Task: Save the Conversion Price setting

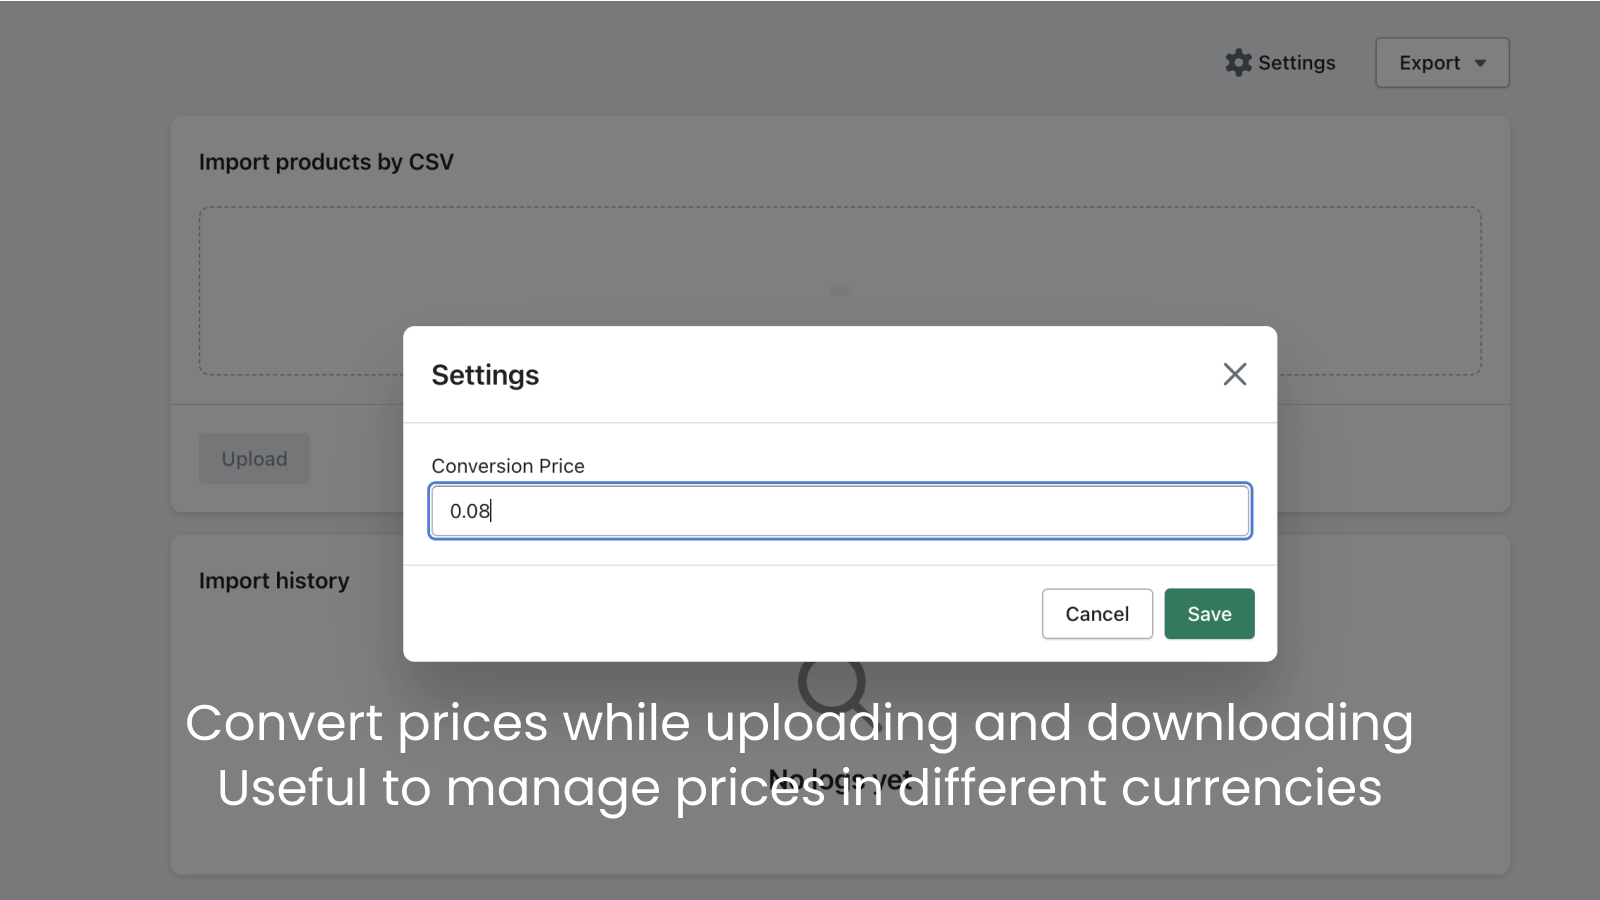Action: [x=1209, y=613]
